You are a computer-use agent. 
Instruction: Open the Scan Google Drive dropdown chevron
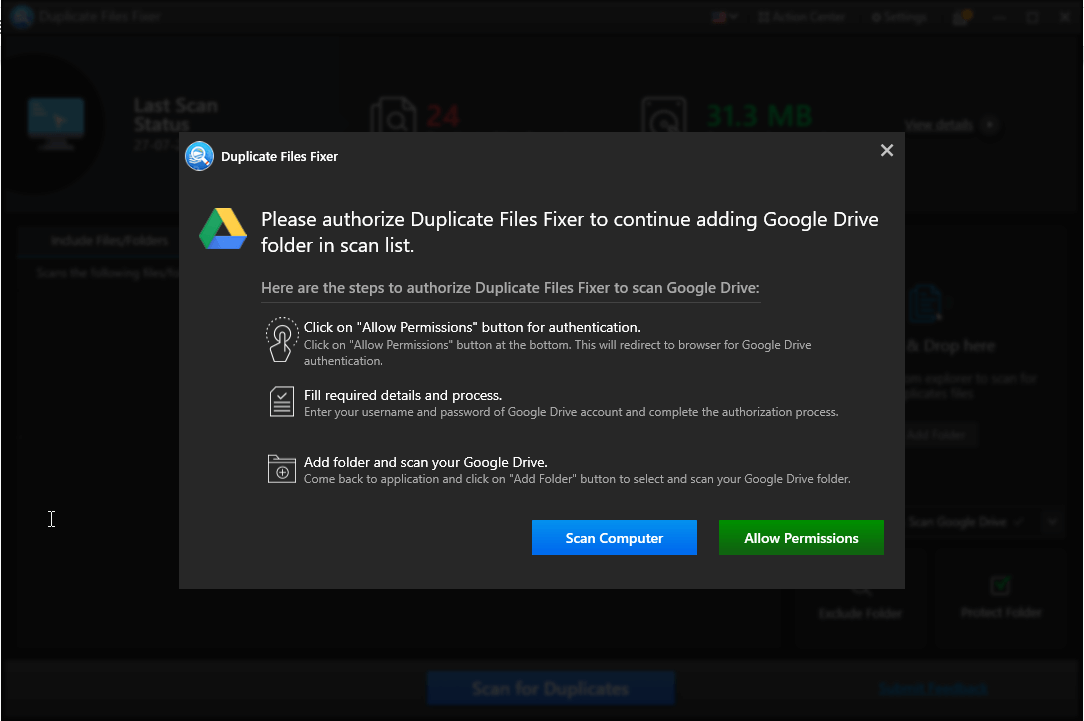[x=1052, y=521]
